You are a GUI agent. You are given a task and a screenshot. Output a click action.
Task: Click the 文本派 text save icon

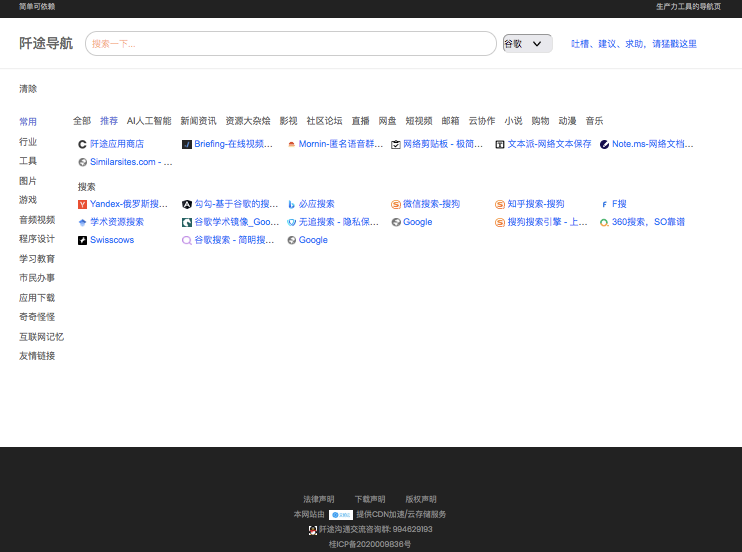[x=500, y=144]
